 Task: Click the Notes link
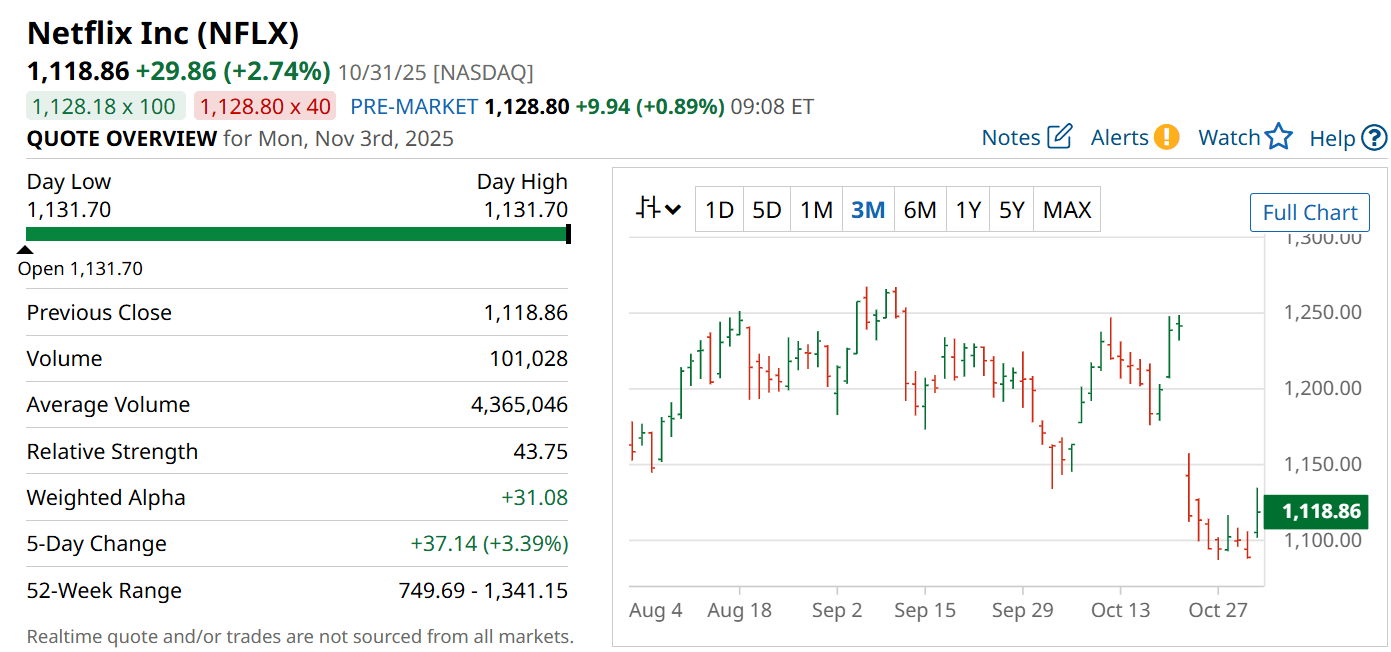point(1011,138)
